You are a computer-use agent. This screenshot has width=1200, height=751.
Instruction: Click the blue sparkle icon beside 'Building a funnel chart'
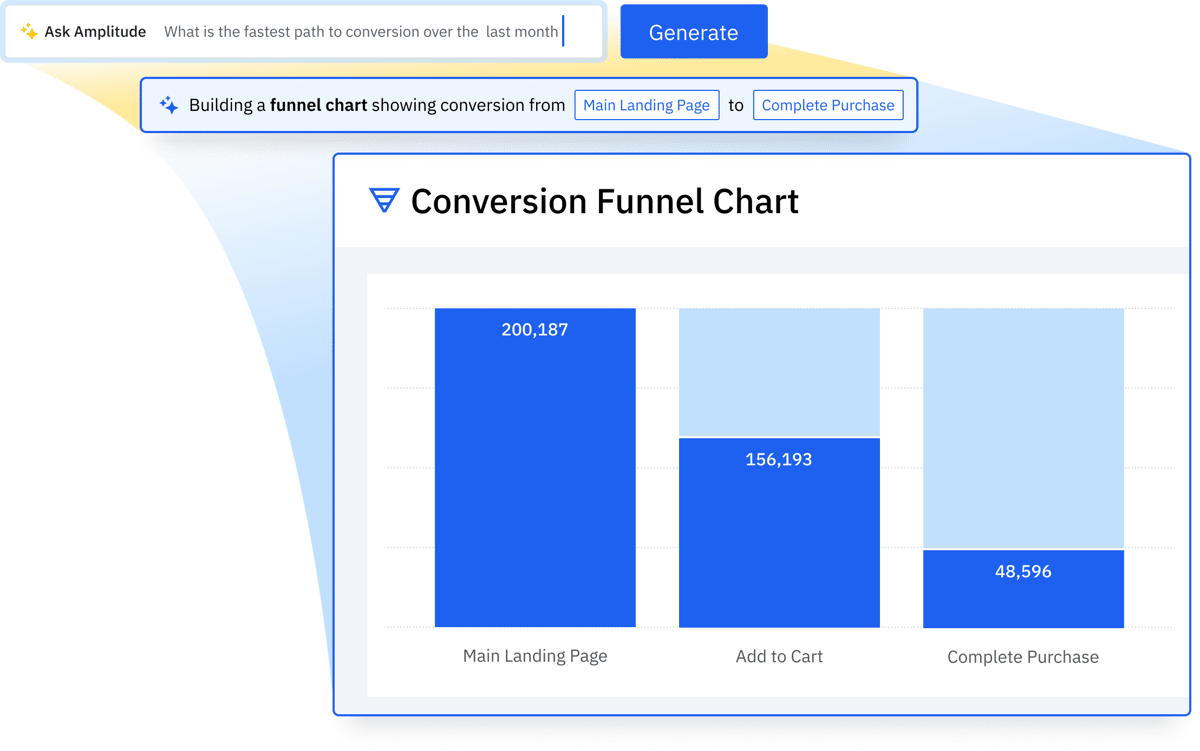(x=169, y=105)
